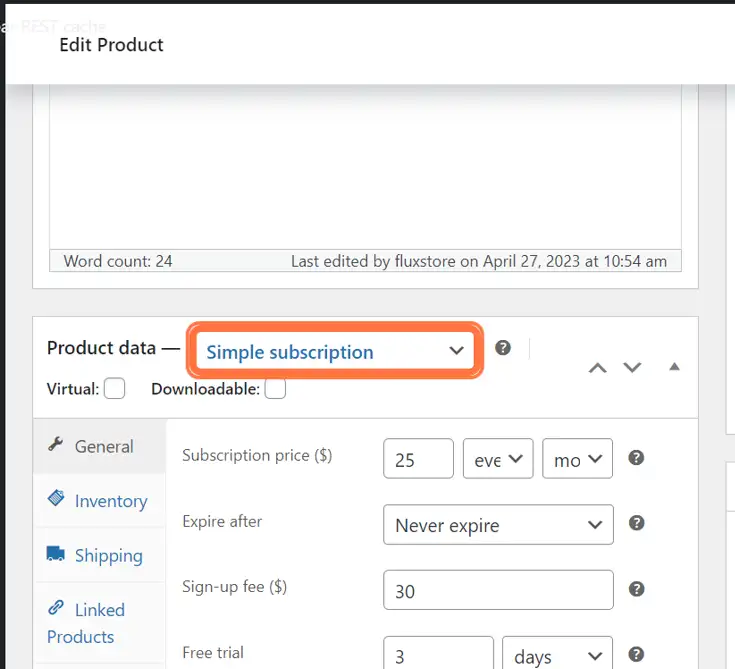Open the billing interval every dropdown
The image size is (735, 669).
pyautogui.click(x=498, y=459)
